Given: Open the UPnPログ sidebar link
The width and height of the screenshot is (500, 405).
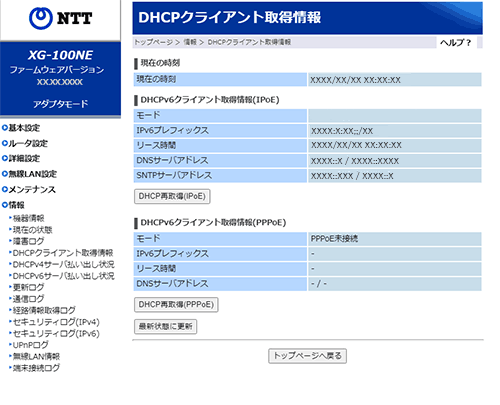Looking at the screenshot, I should [x=30, y=345].
